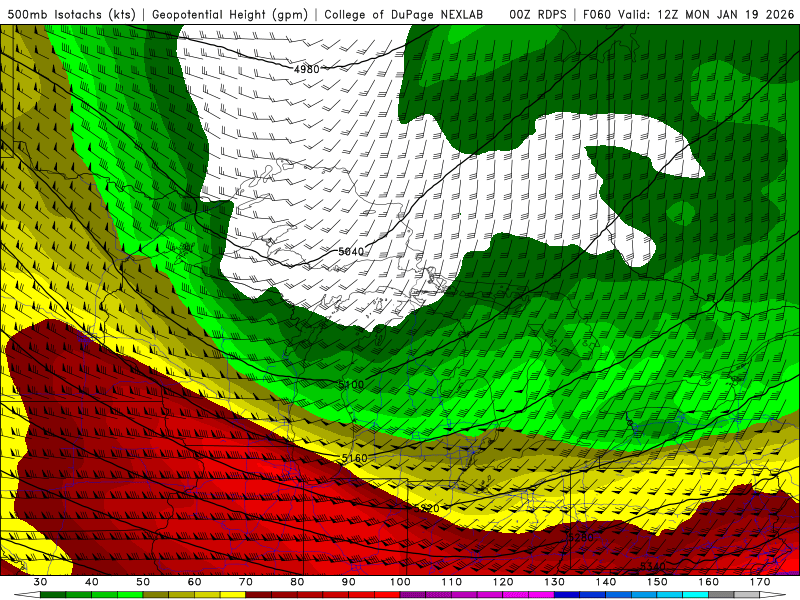Image resolution: width=800 pixels, height=600 pixels.
Task: Click the dark blue 130–135 kt legend swatch
Action: click(x=567, y=595)
